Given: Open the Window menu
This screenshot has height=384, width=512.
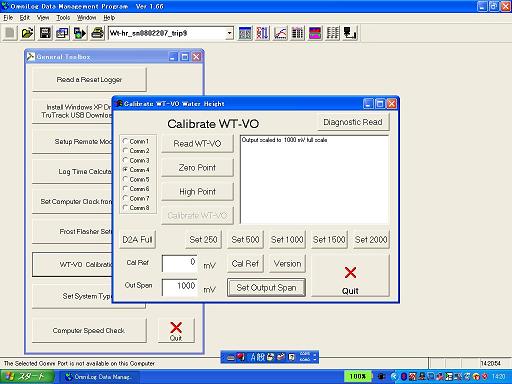Looking at the screenshot, I should [86, 18].
